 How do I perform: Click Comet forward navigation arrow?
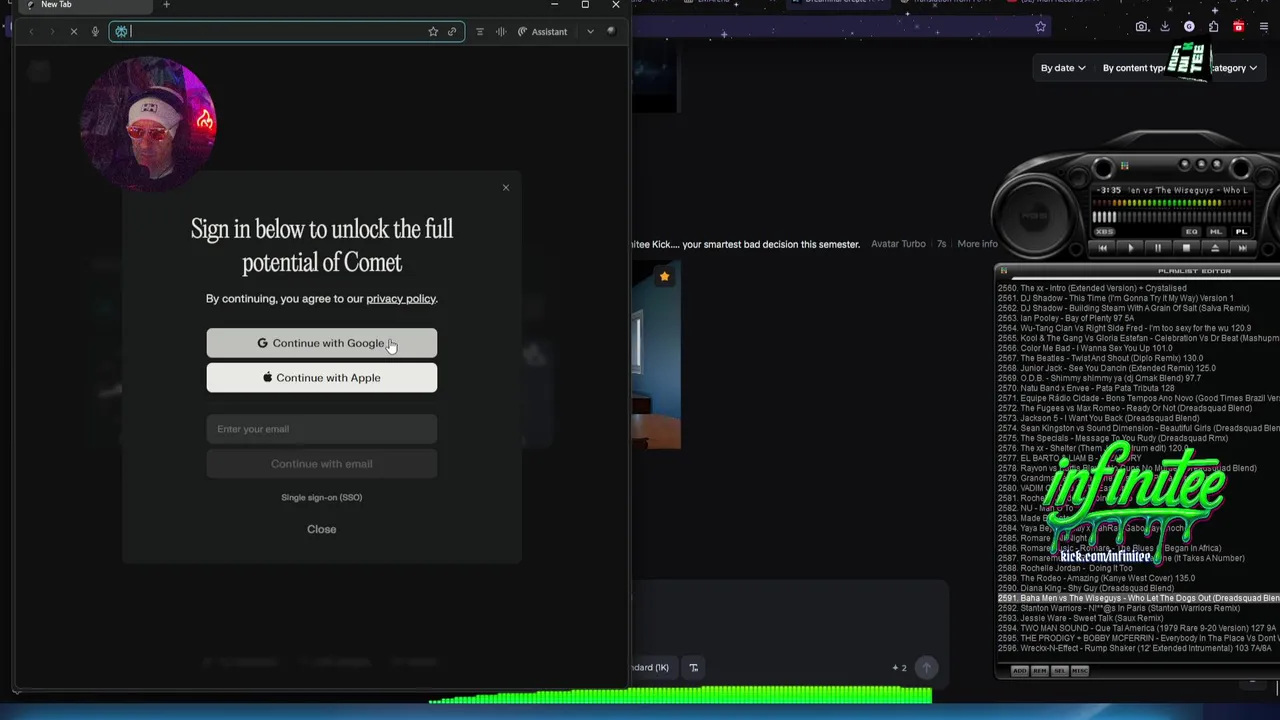point(52,32)
